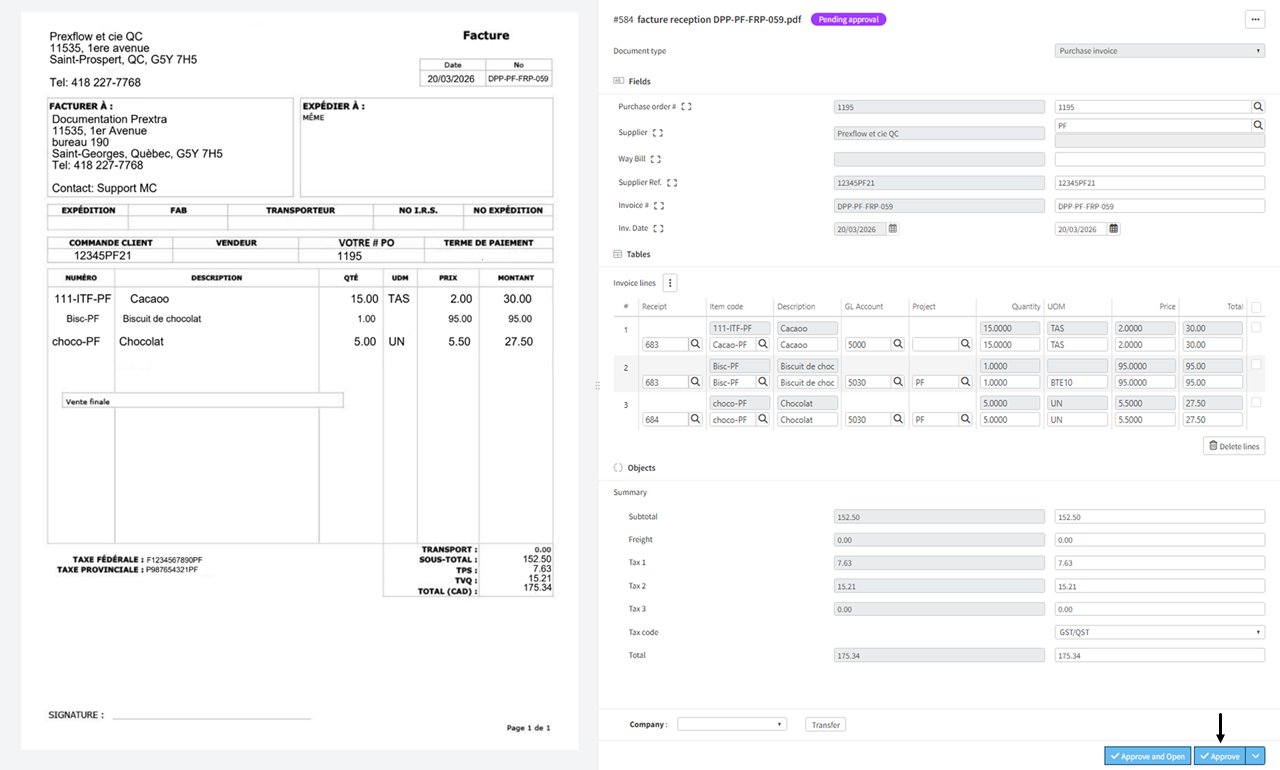Check the row checkbox for invoice line 2

[x=1256, y=364]
